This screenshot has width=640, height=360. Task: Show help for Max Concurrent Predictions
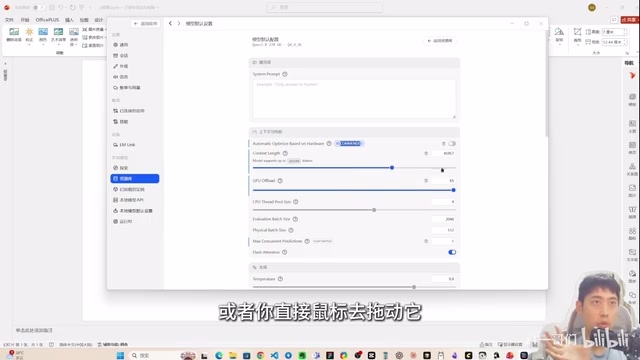point(307,241)
